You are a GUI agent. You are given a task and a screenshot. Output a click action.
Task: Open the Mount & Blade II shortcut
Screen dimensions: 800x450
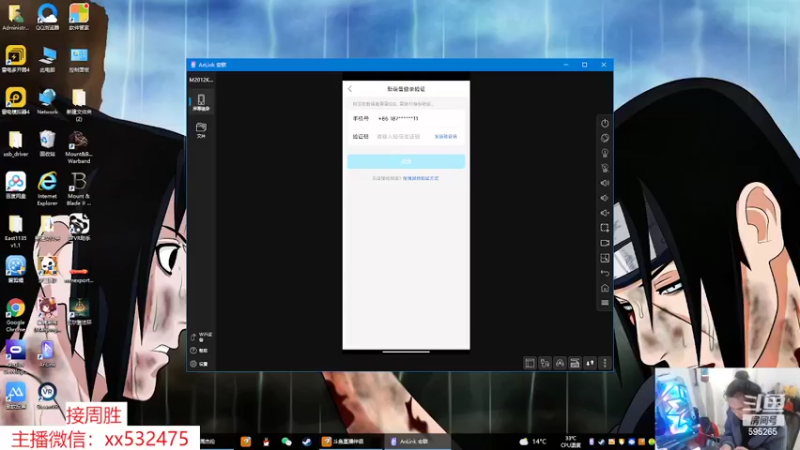[79, 189]
